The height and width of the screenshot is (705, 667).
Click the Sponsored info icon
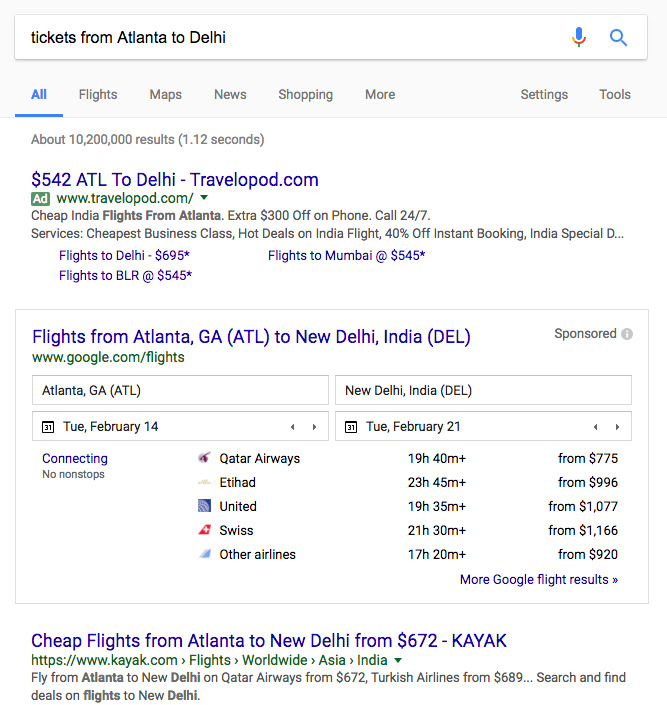(627, 334)
